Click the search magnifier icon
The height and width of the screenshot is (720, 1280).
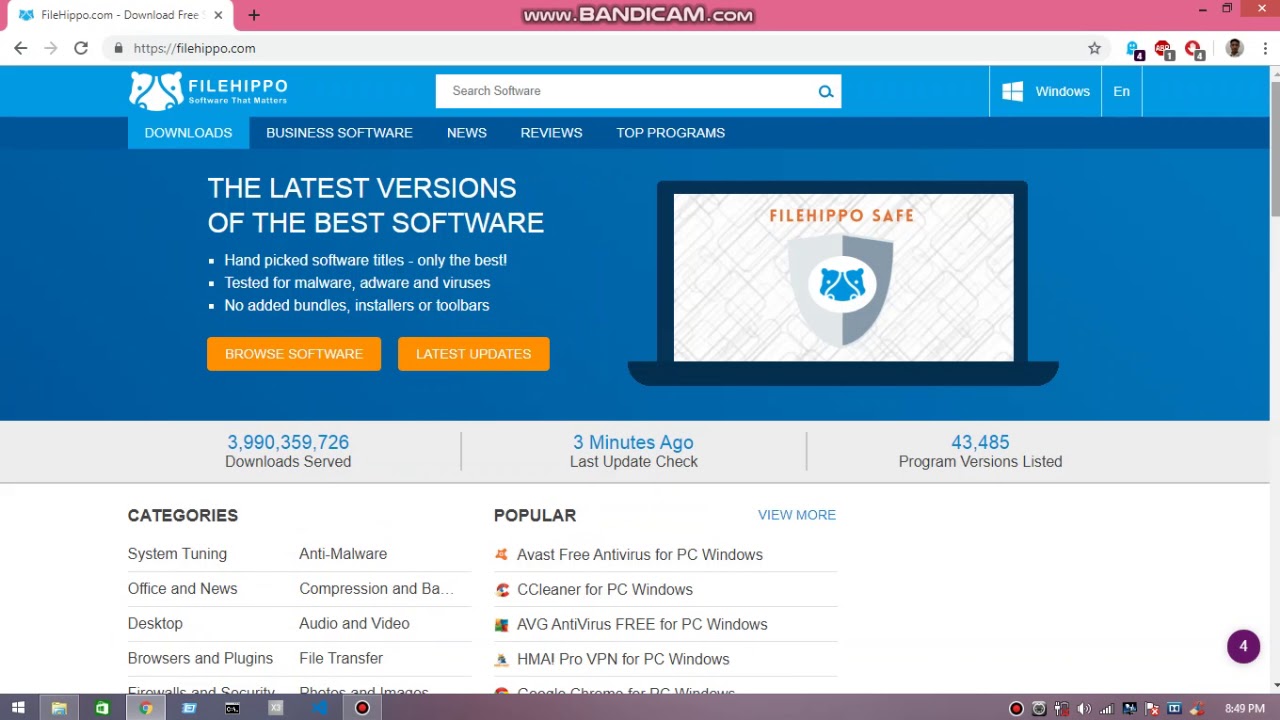coord(825,91)
